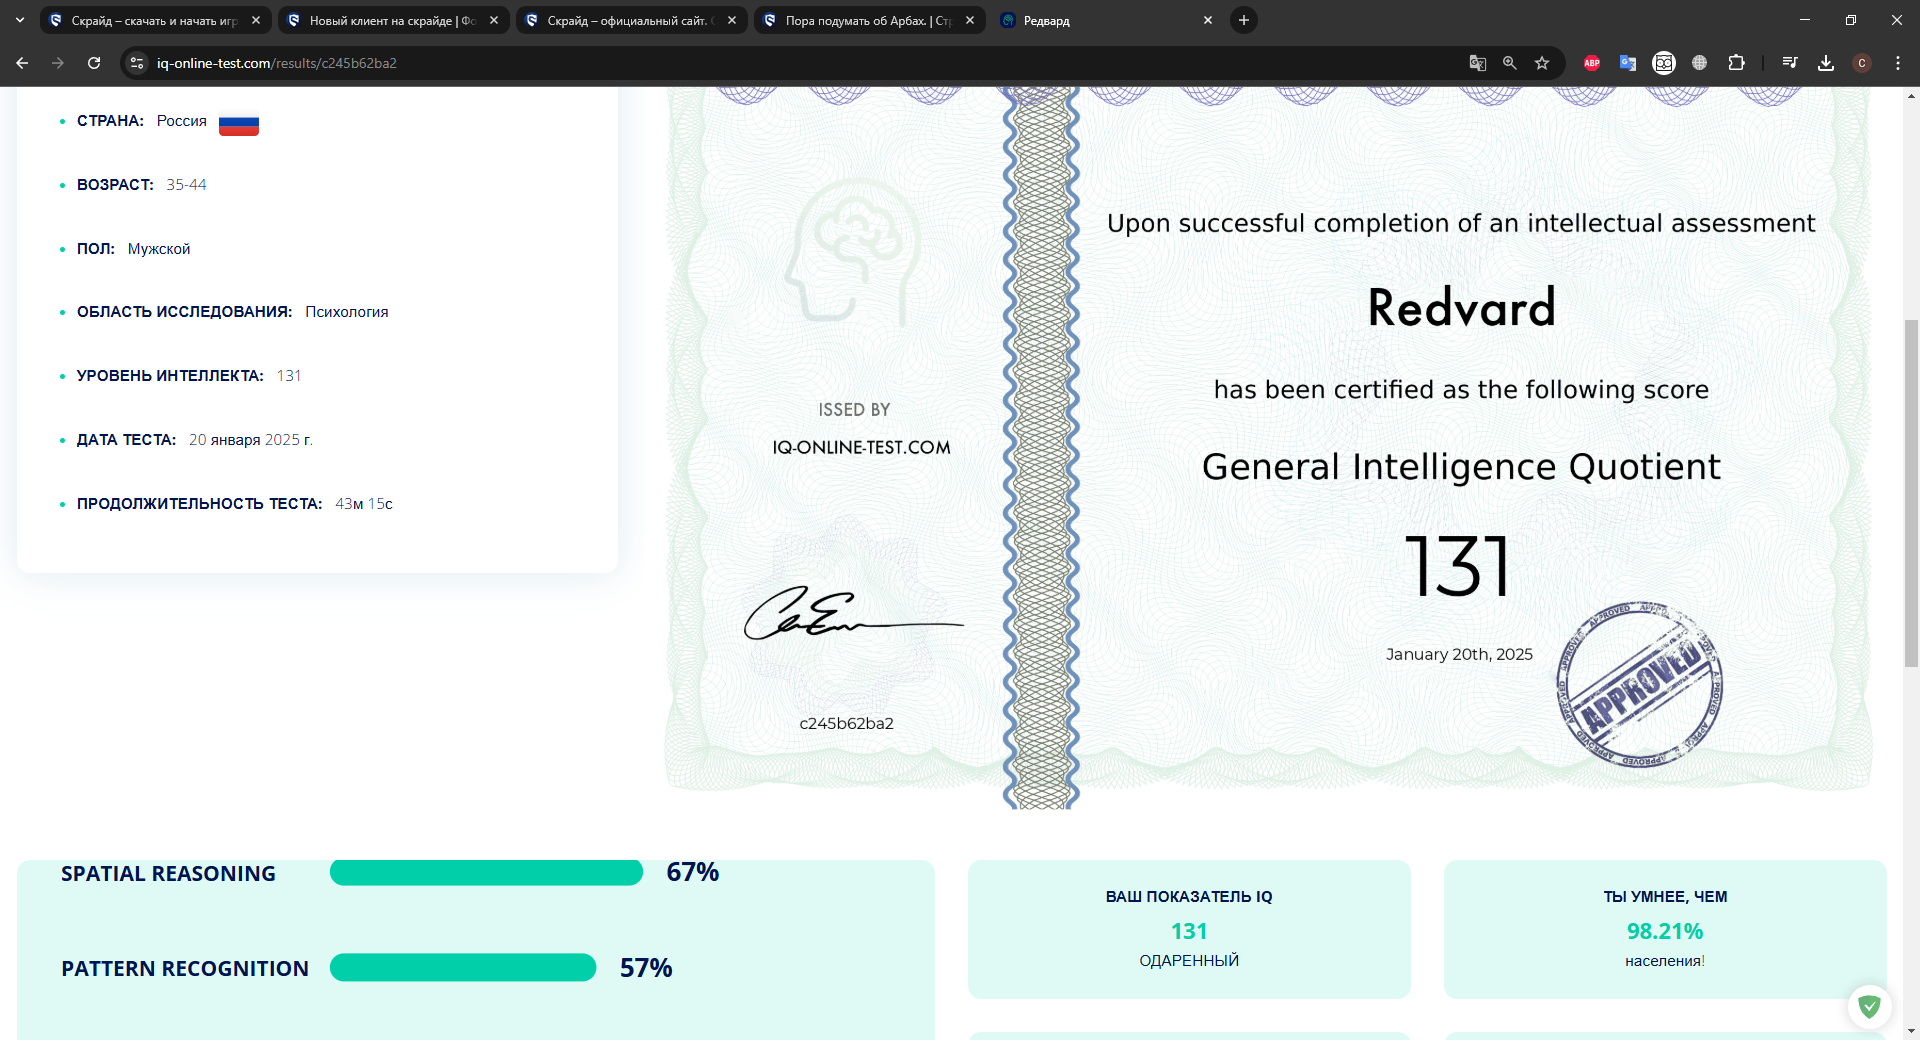Click the AdBlock Plus extension icon
1920x1040 pixels.
[1591, 63]
